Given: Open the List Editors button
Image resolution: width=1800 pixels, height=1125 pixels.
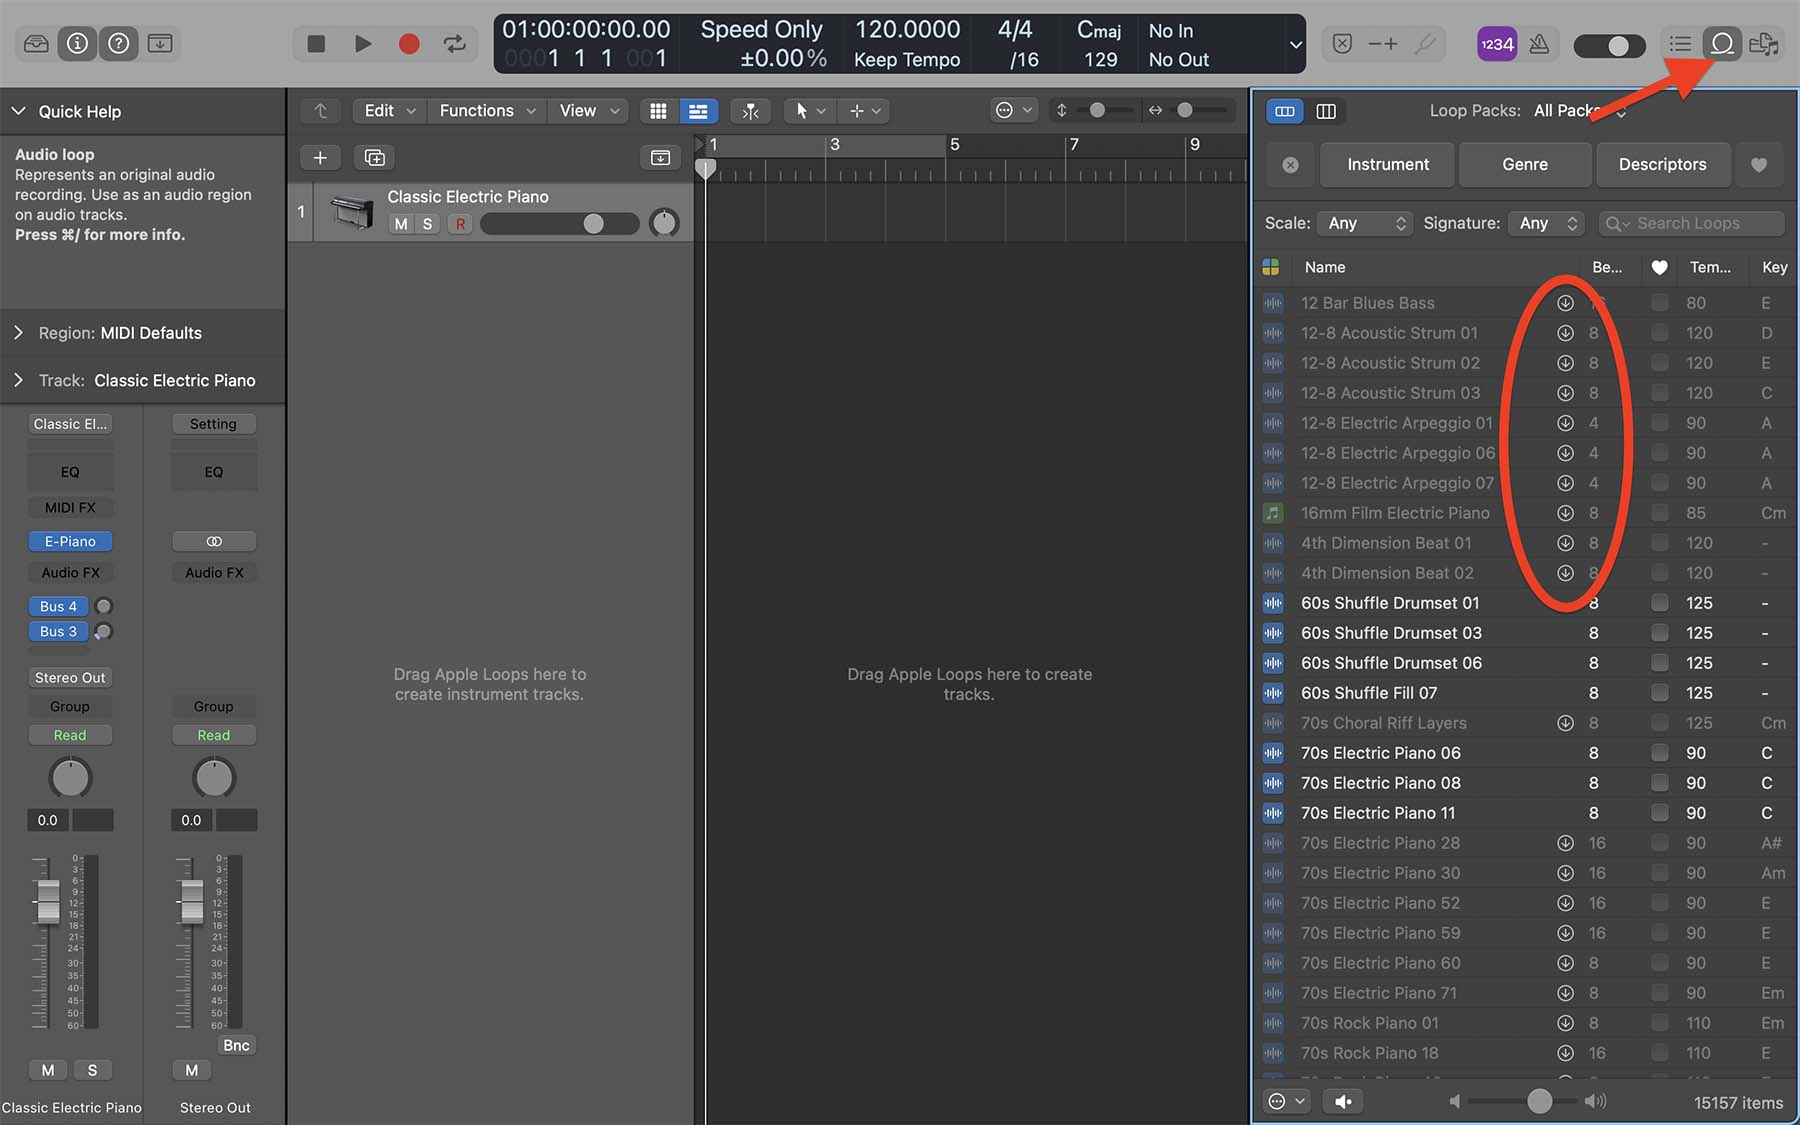Looking at the screenshot, I should [x=1681, y=44].
